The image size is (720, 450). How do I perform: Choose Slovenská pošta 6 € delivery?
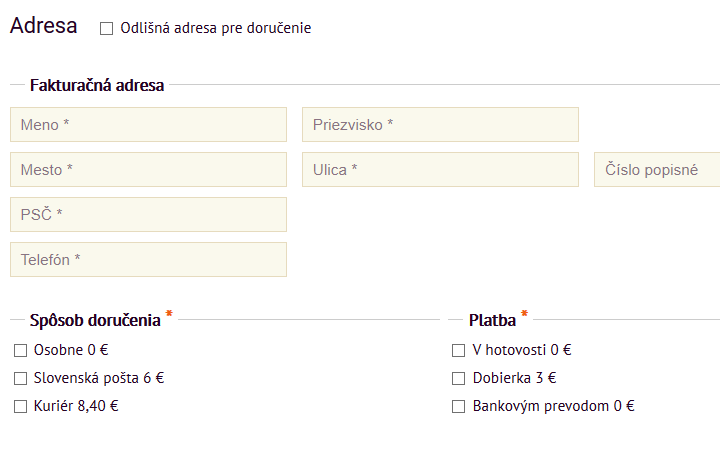coord(20,379)
